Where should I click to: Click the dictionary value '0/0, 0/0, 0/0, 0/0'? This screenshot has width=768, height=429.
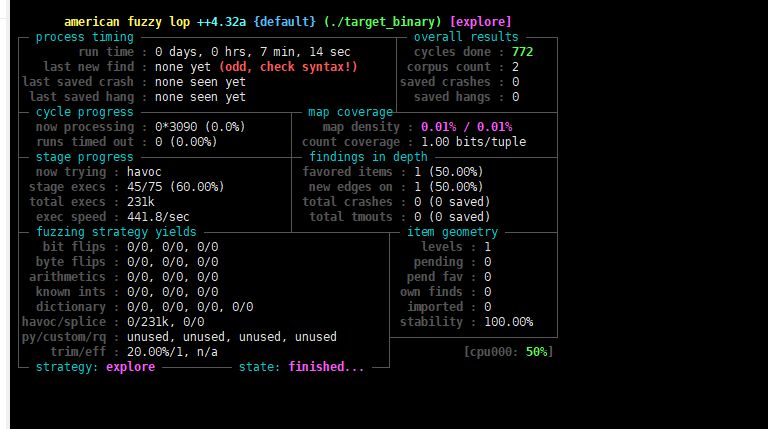click(x=190, y=307)
